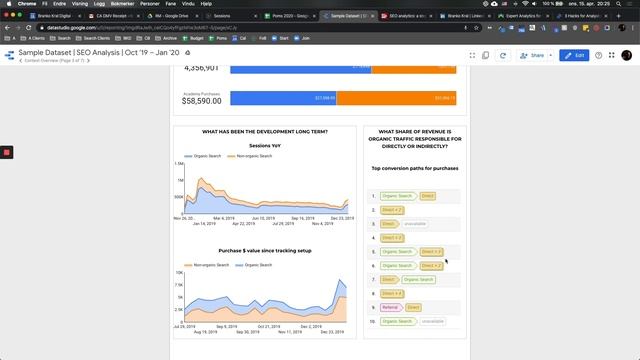This screenshot has height=360, width=640.
Task: Switch to the CA DMV Receipt tab
Action: [114, 16]
